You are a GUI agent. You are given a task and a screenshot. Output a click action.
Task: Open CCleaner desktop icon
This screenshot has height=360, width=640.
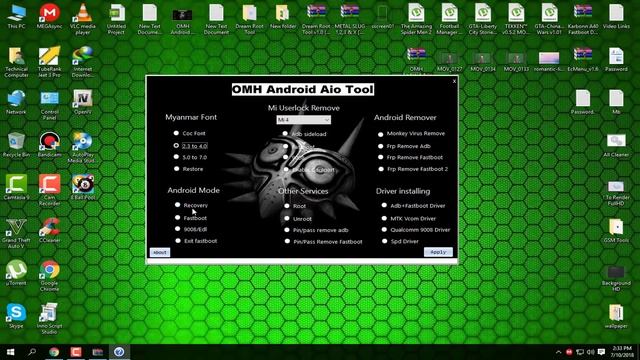point(49,231)
